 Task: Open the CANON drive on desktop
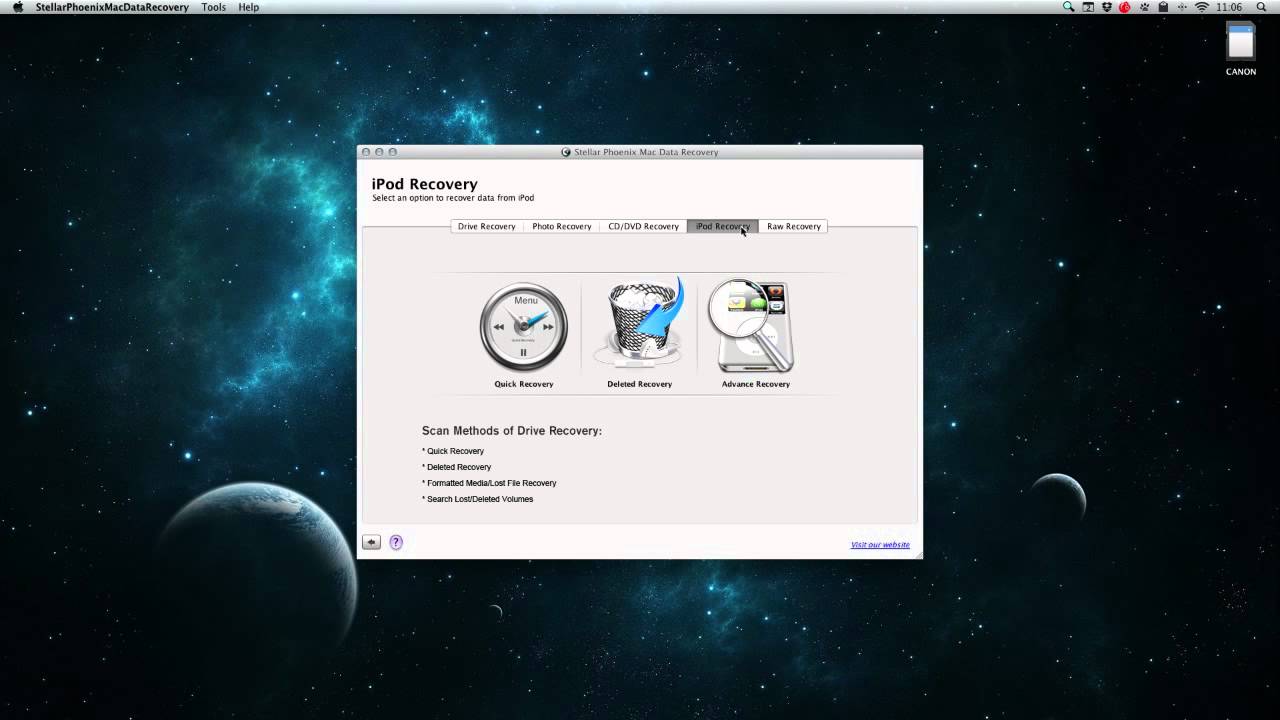1241,49
